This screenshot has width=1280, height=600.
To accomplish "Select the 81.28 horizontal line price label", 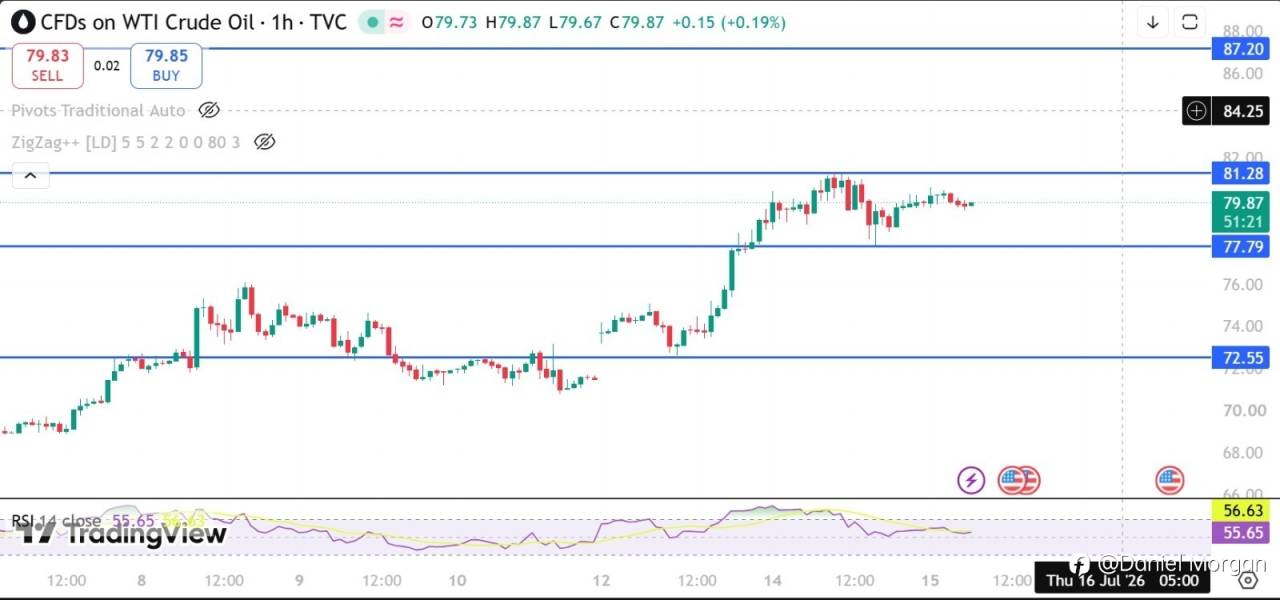I will tap(1239, 173).
